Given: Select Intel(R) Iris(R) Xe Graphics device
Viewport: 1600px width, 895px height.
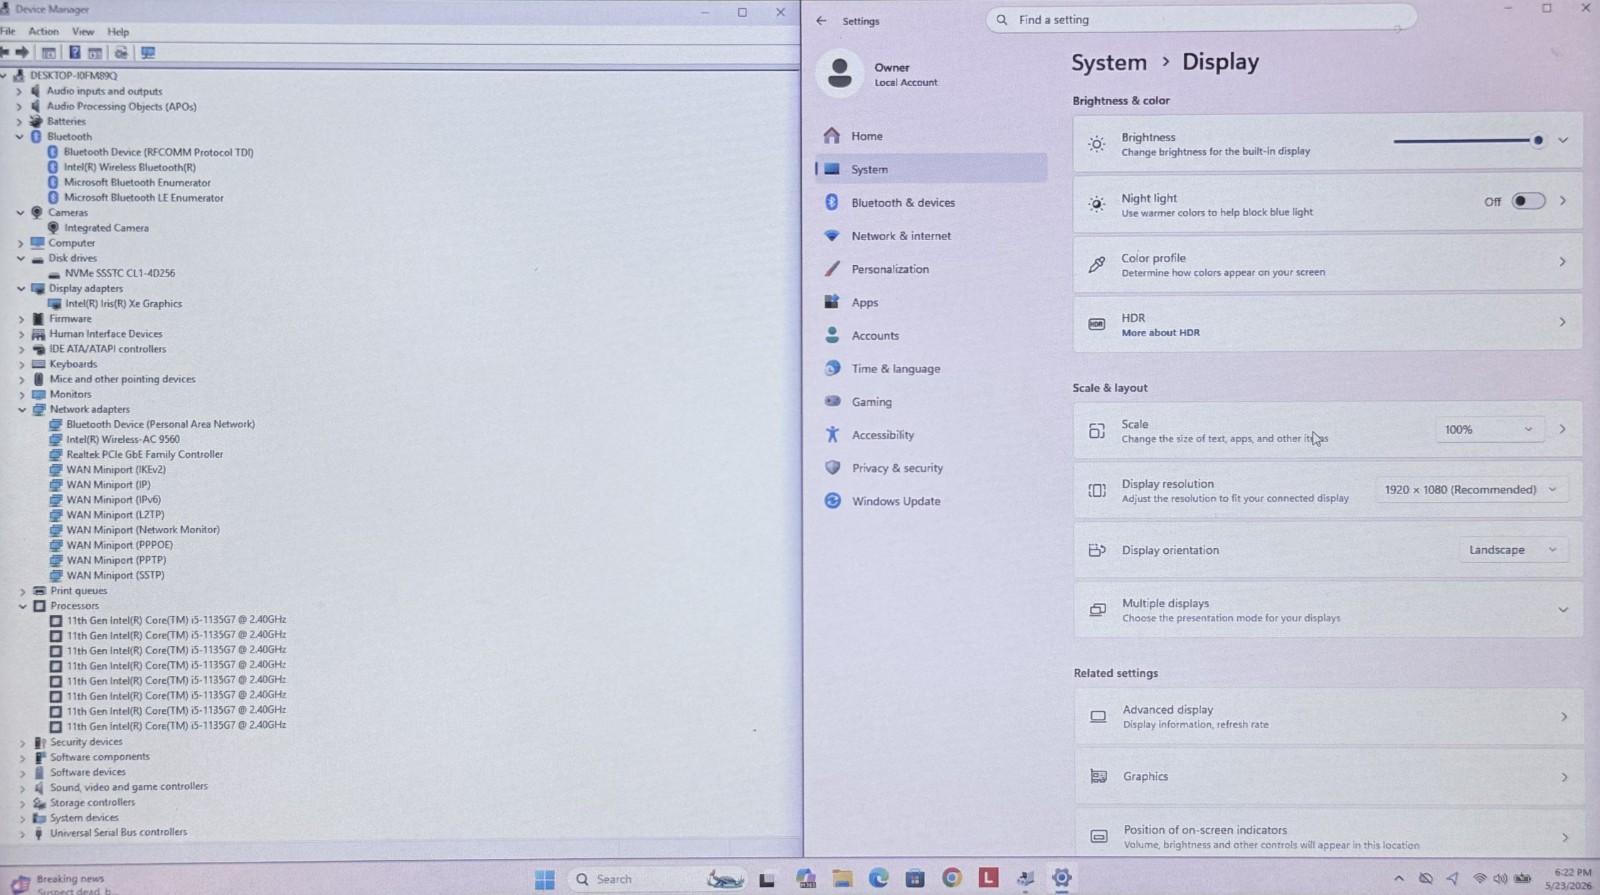Looking at the screenshot, I should click(124, 304).
